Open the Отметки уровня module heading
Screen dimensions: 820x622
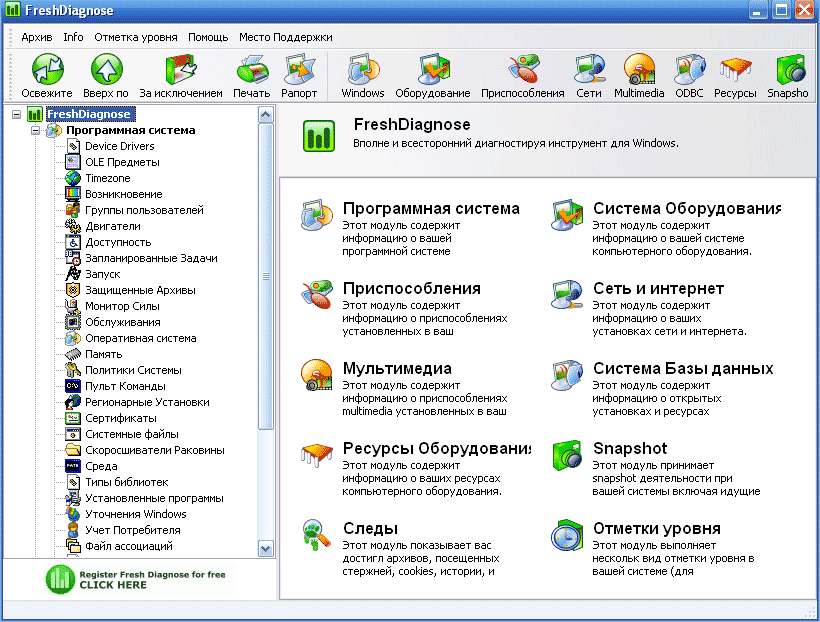click(657, 528)
